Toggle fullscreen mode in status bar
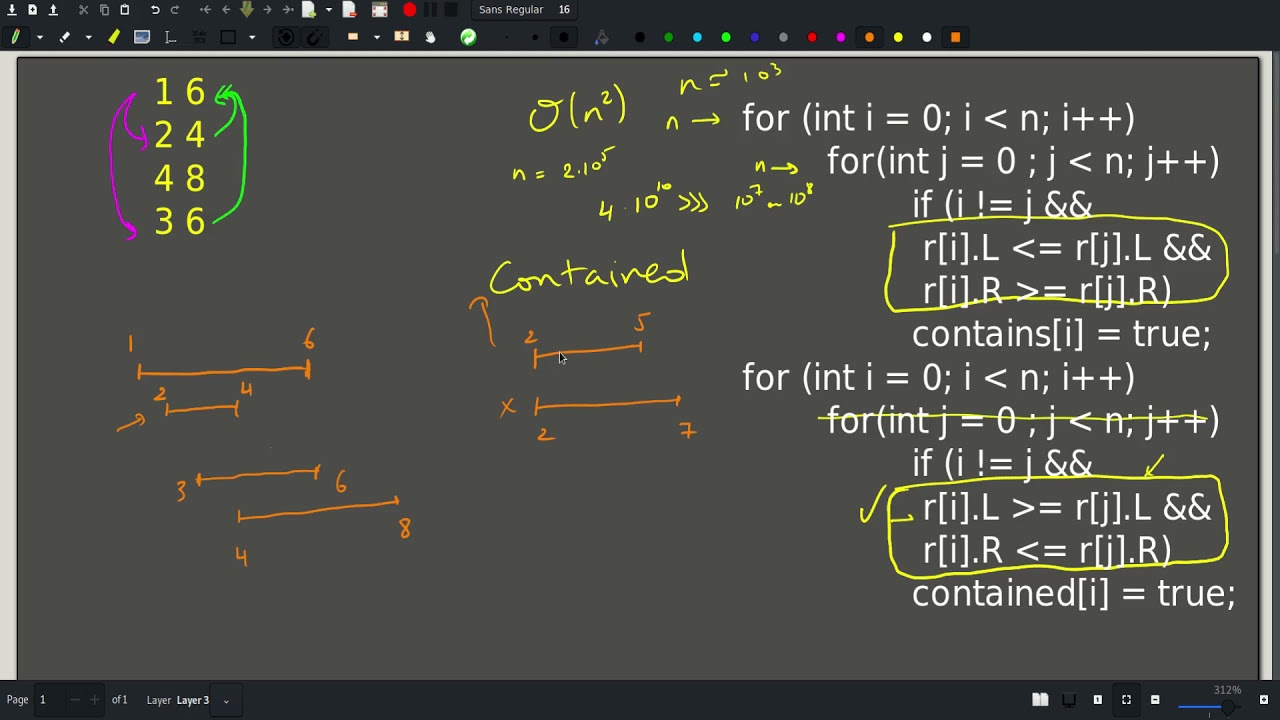Screen dimensions: 1280x720 coord(1126,700)
